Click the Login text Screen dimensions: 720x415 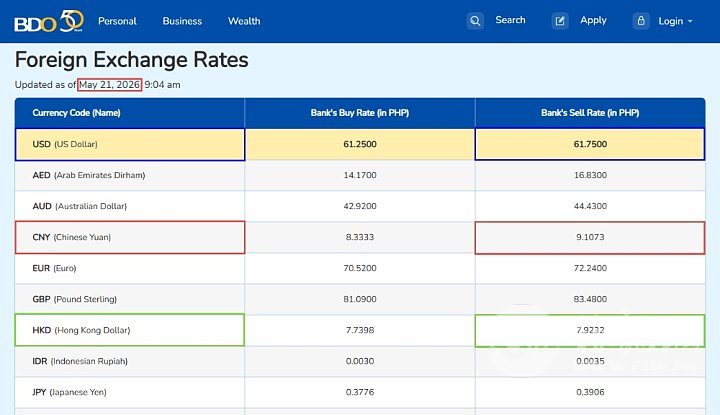pyautogui.click(x=670, y=21)
